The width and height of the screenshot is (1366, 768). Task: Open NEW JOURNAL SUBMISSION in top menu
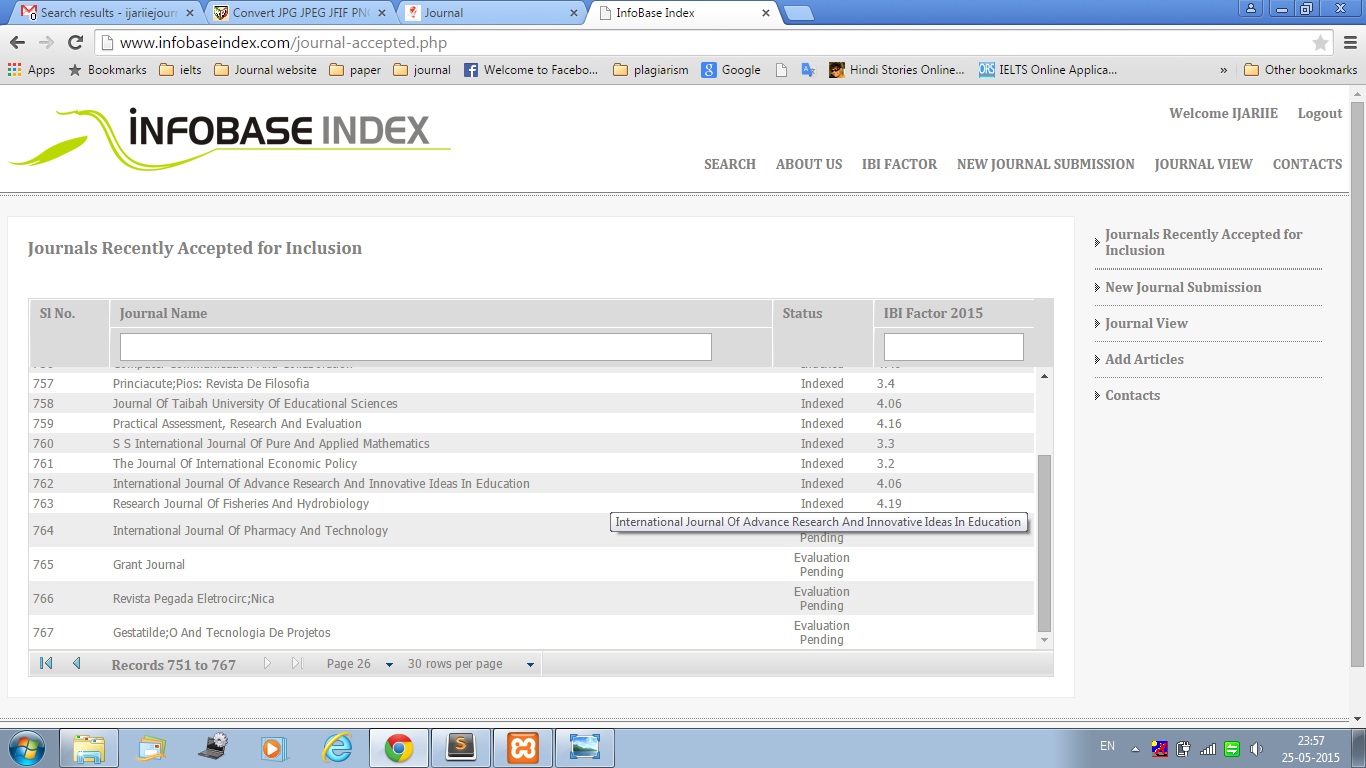pos(1046,164)
